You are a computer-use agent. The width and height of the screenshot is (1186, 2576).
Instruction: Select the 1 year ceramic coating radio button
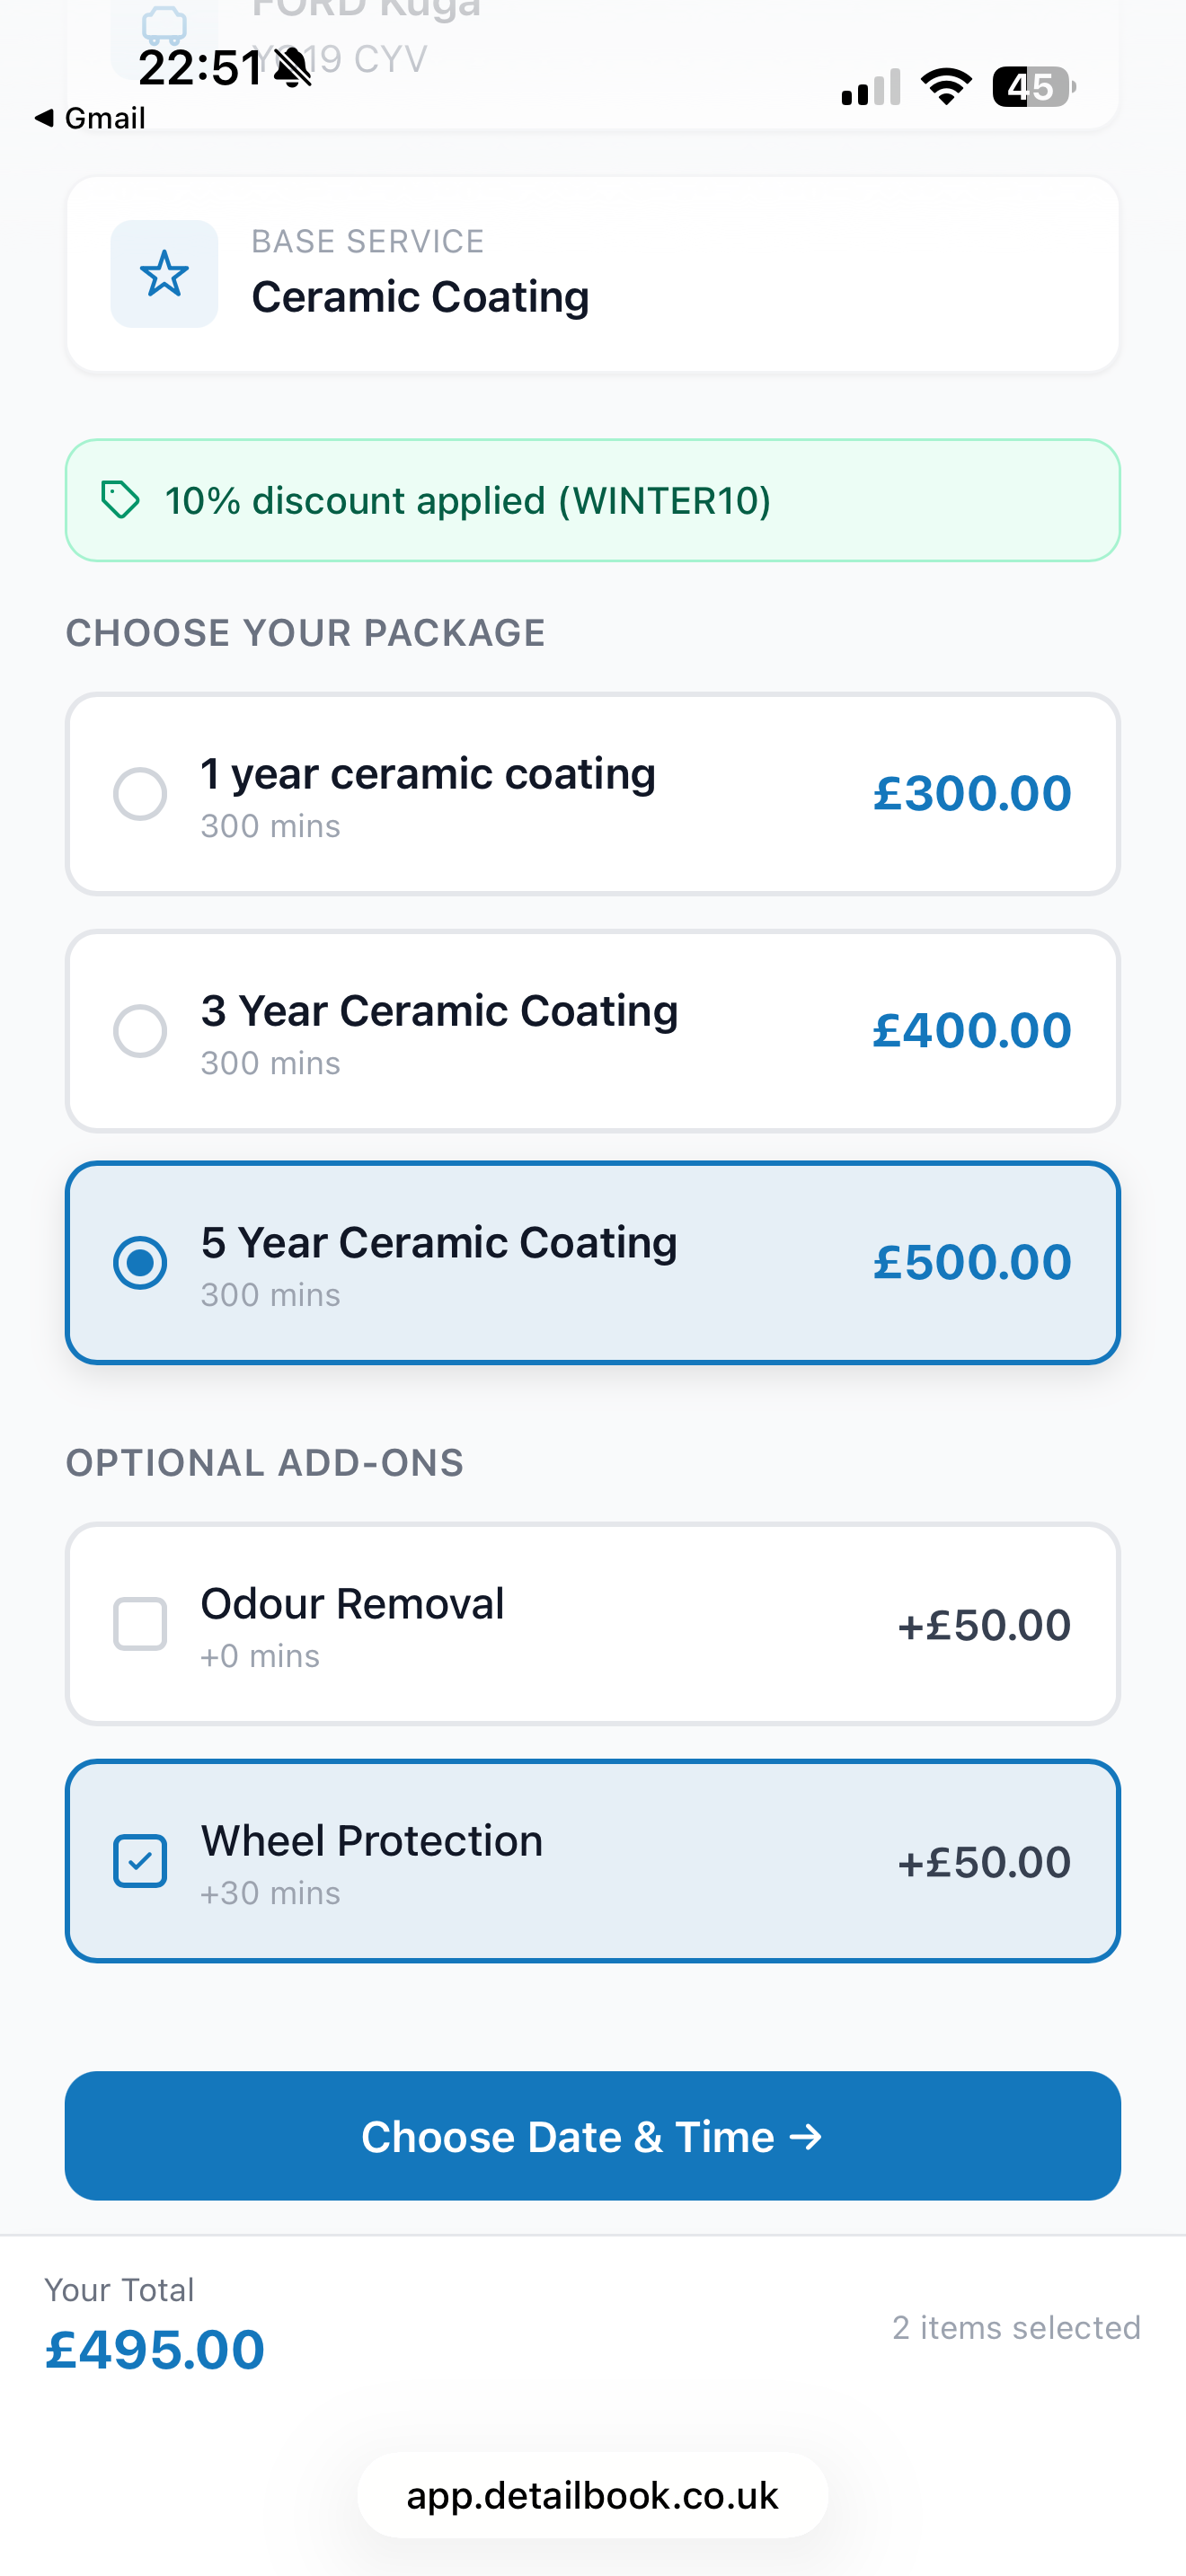[x=140, y=794]
